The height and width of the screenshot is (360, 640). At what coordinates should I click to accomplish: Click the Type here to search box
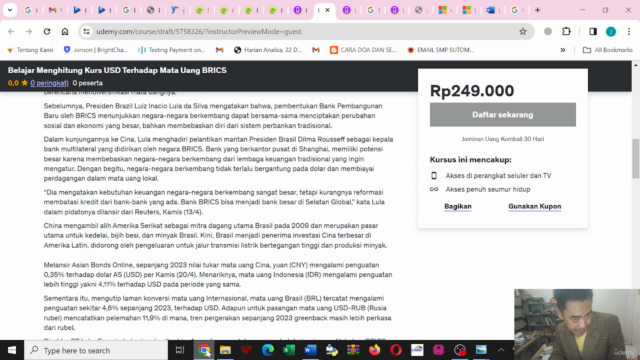pos(96,350)
